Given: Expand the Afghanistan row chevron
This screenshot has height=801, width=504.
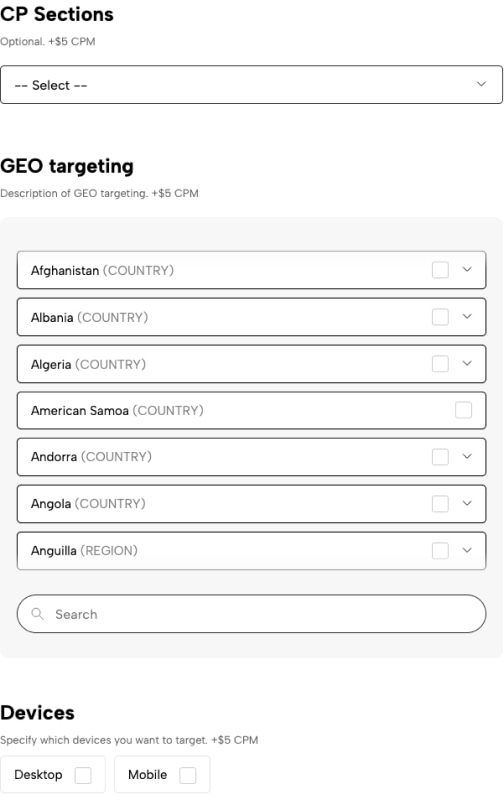Looking at the screenshot, I should click(467, 269).
